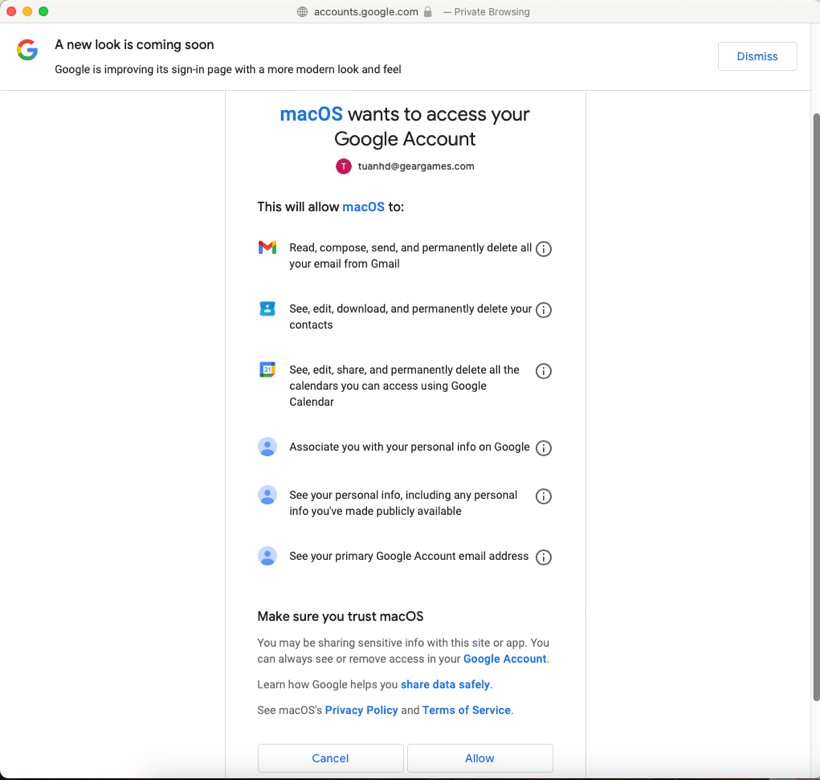
Task: Show info for associate personal info permission
Action: [x=543, y=448]
